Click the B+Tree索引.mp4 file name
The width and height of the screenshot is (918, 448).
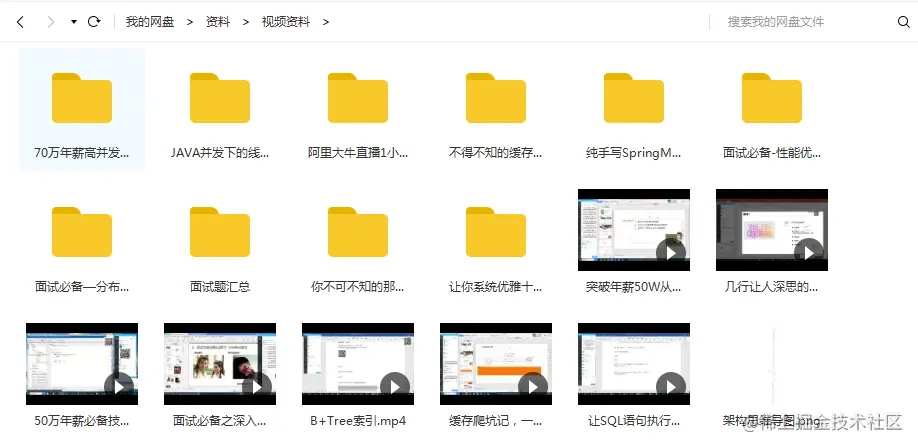pos(358,421)
